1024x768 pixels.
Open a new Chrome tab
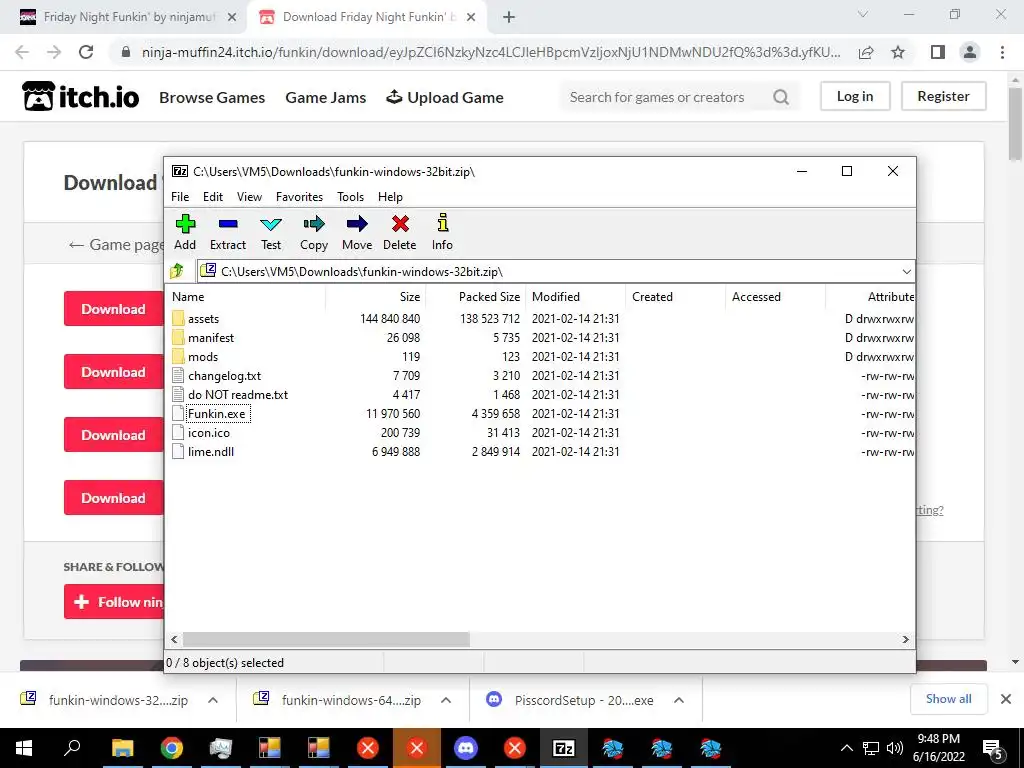(509, 18)
